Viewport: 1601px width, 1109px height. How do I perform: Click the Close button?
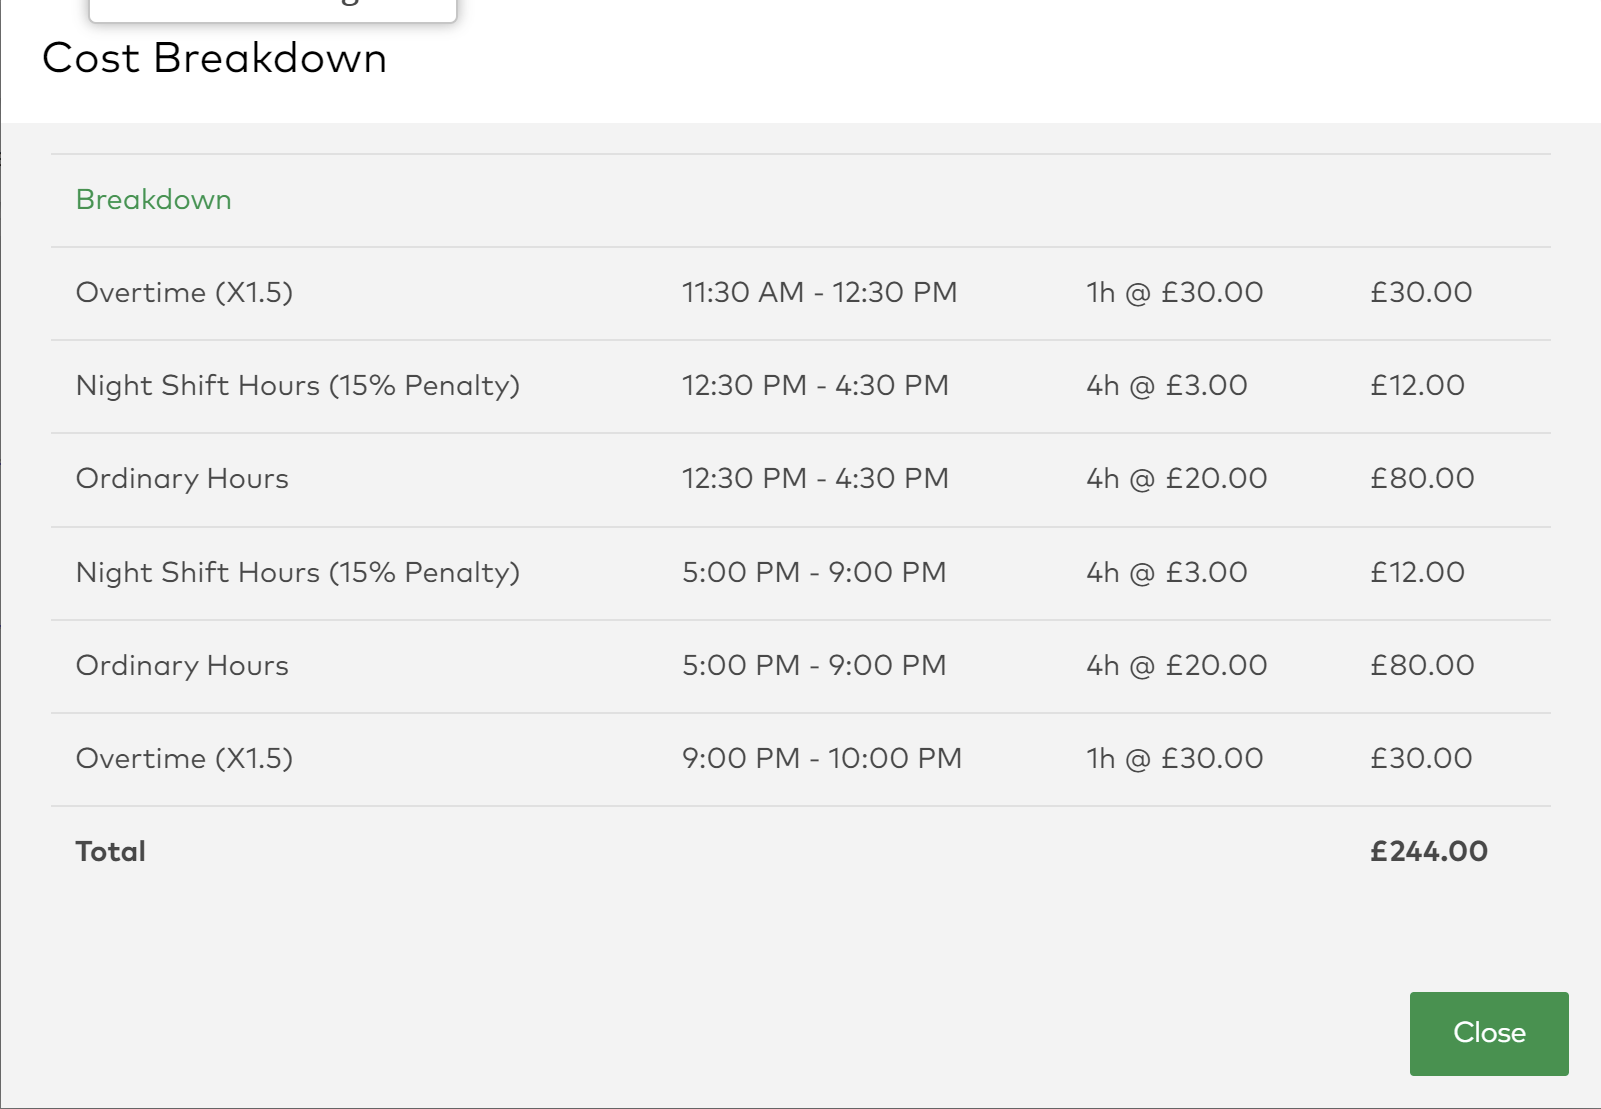point(1488,1033)
